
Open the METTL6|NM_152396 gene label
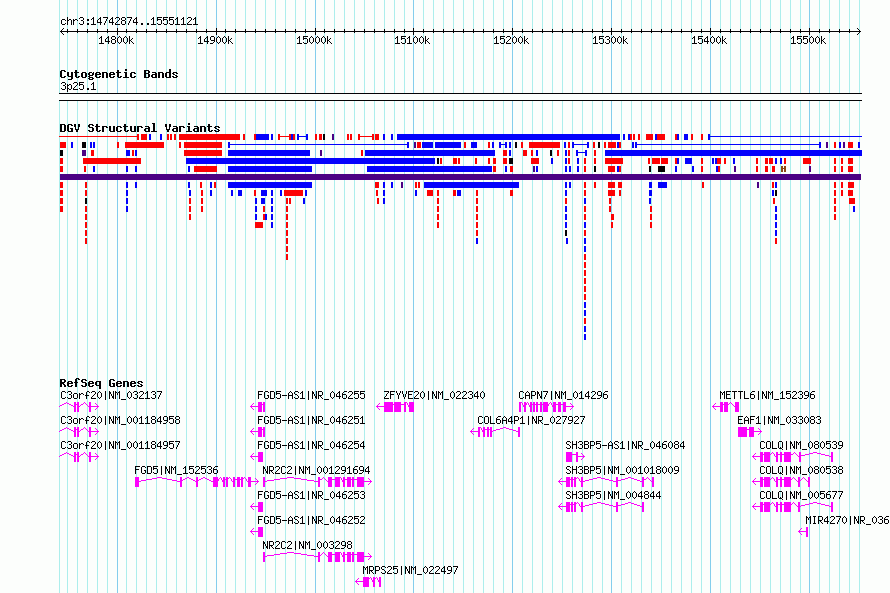point(767,395)
